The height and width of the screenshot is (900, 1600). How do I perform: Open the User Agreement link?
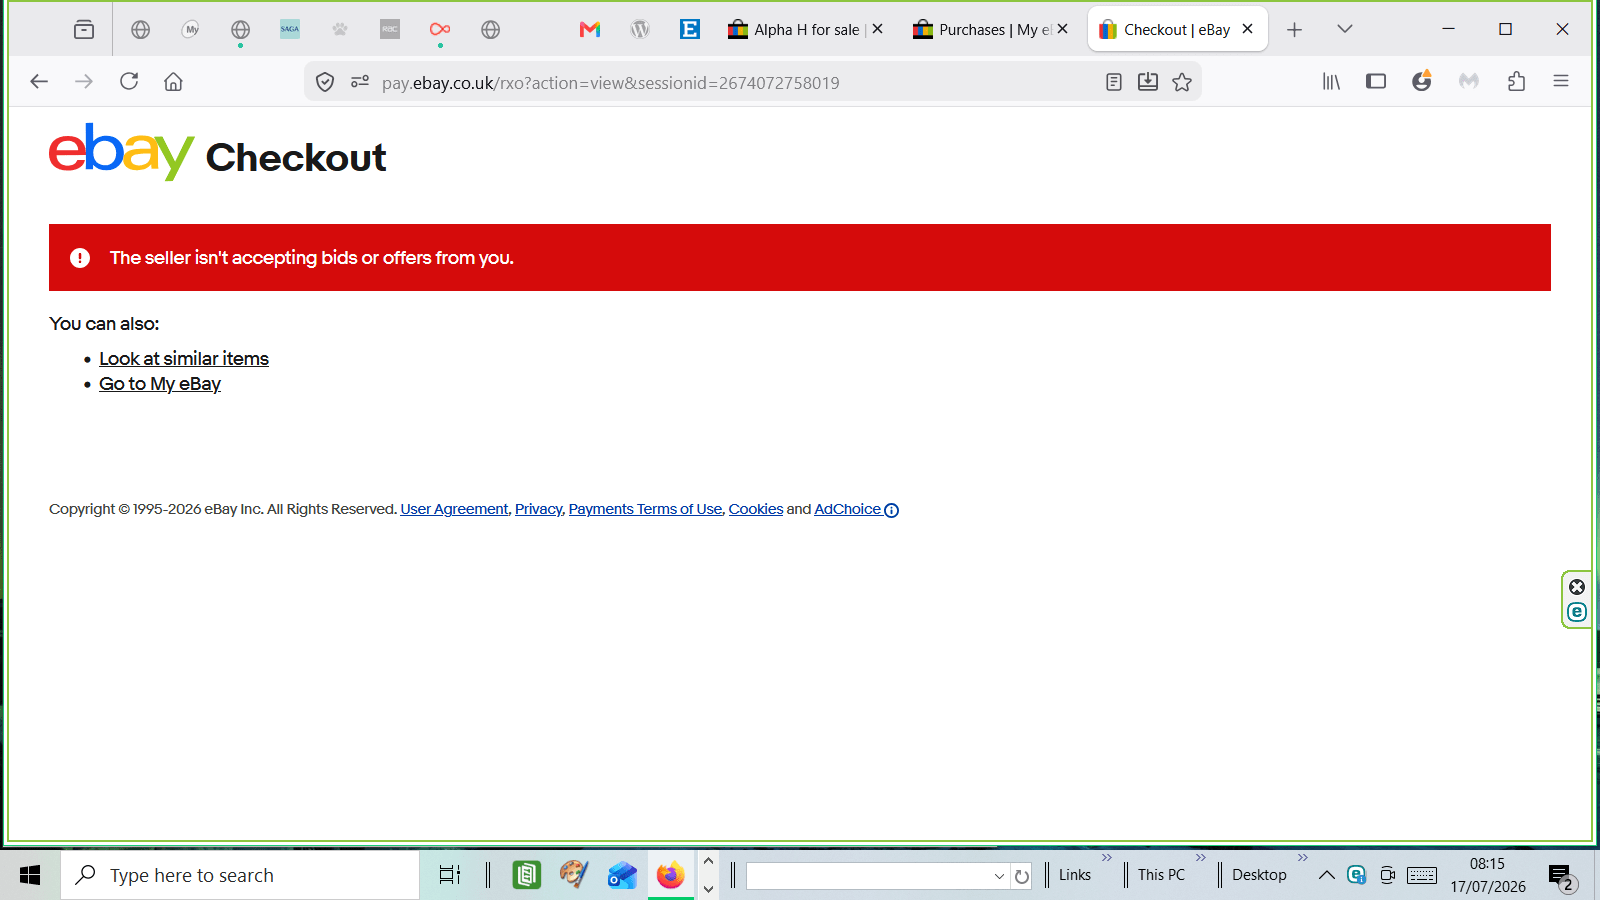click(454, 509)
